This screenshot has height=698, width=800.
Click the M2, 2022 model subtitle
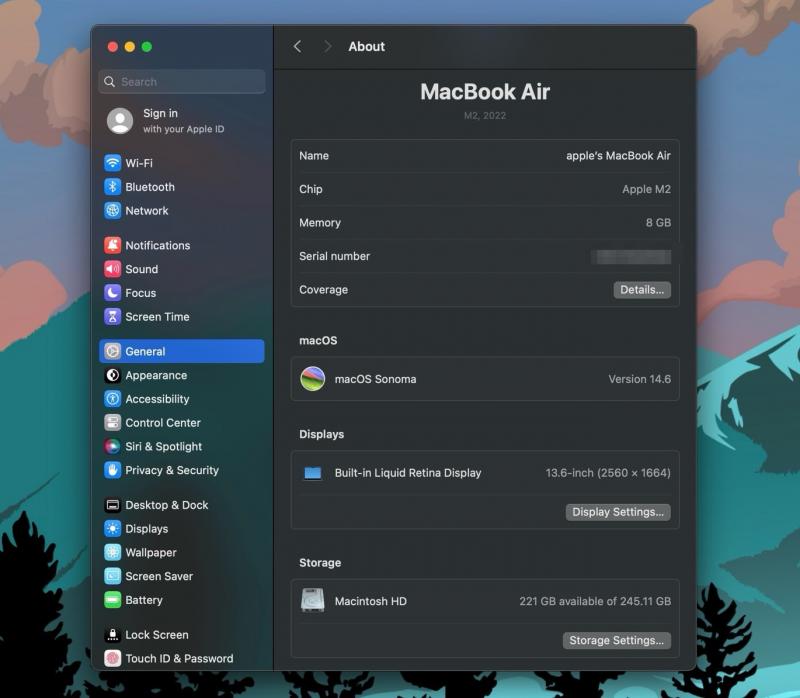coord(485,115)
